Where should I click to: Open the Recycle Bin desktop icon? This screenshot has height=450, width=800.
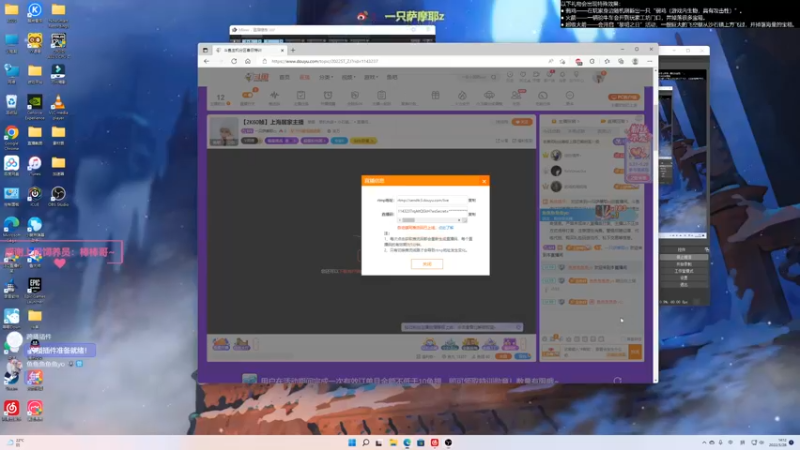pos(11,105)
